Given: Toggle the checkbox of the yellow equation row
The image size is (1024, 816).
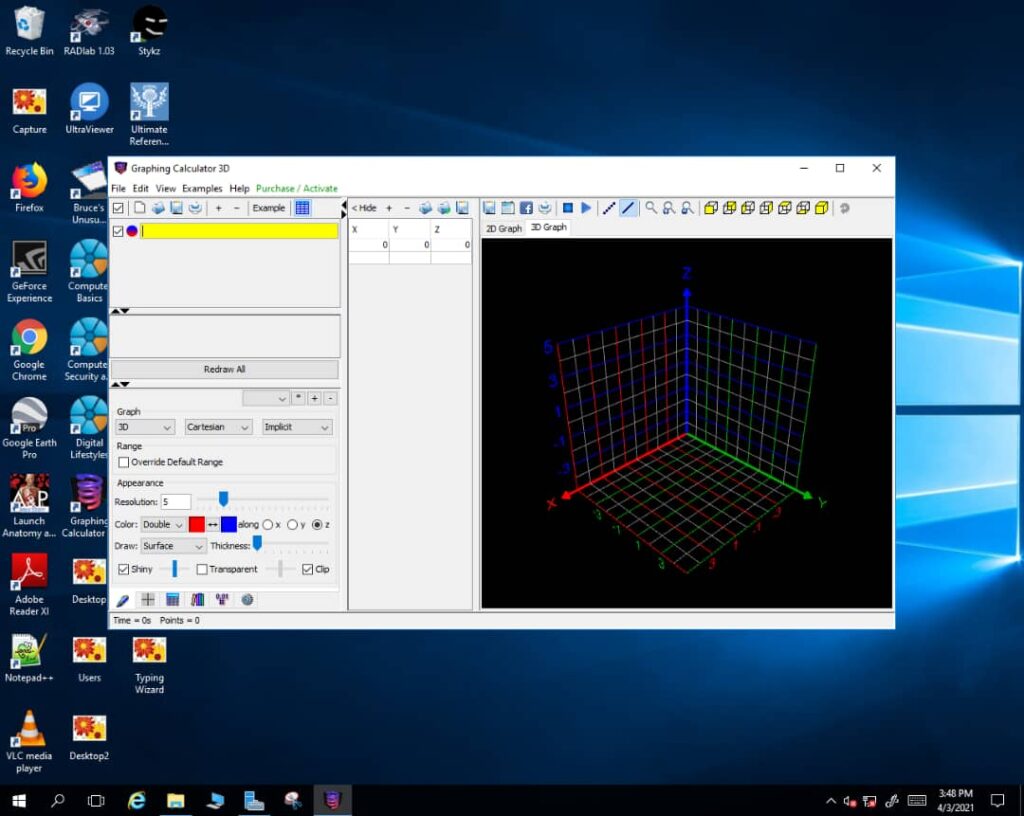Looking at the screenshot, I should [x=118, y=231].
